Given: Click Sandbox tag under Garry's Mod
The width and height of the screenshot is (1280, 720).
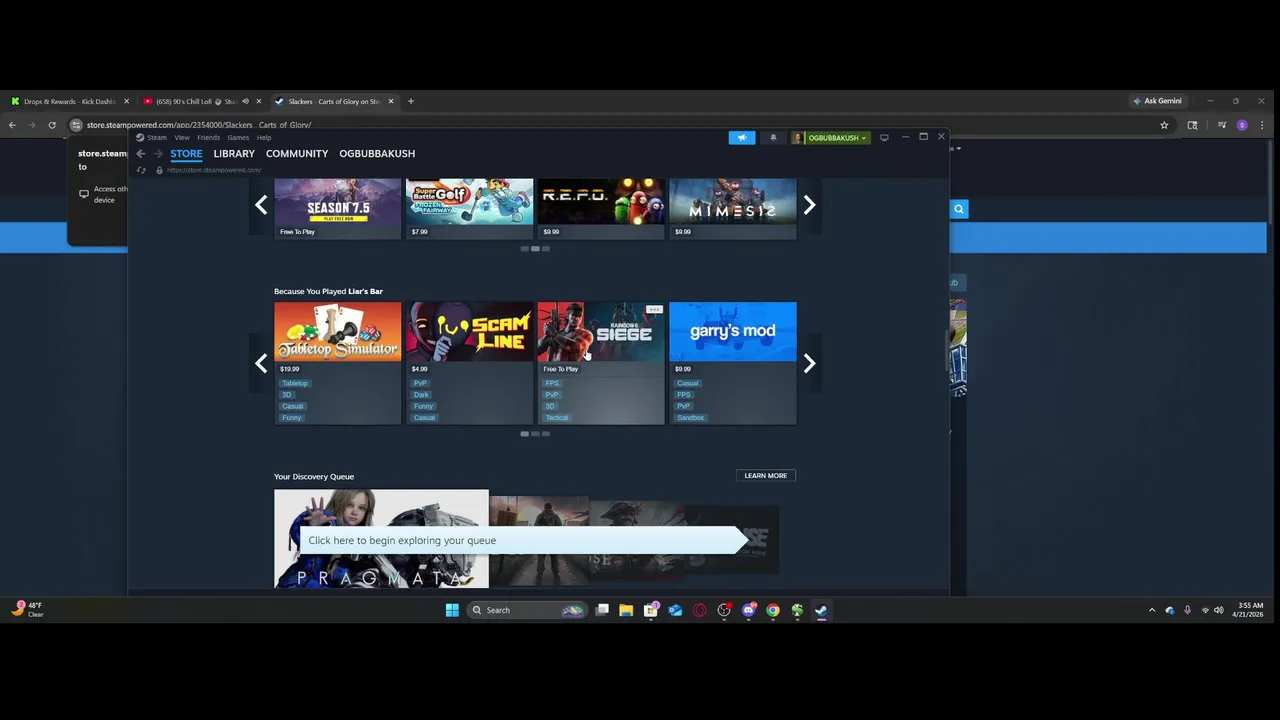Looking at the screenshot, I should coord(691,418).
